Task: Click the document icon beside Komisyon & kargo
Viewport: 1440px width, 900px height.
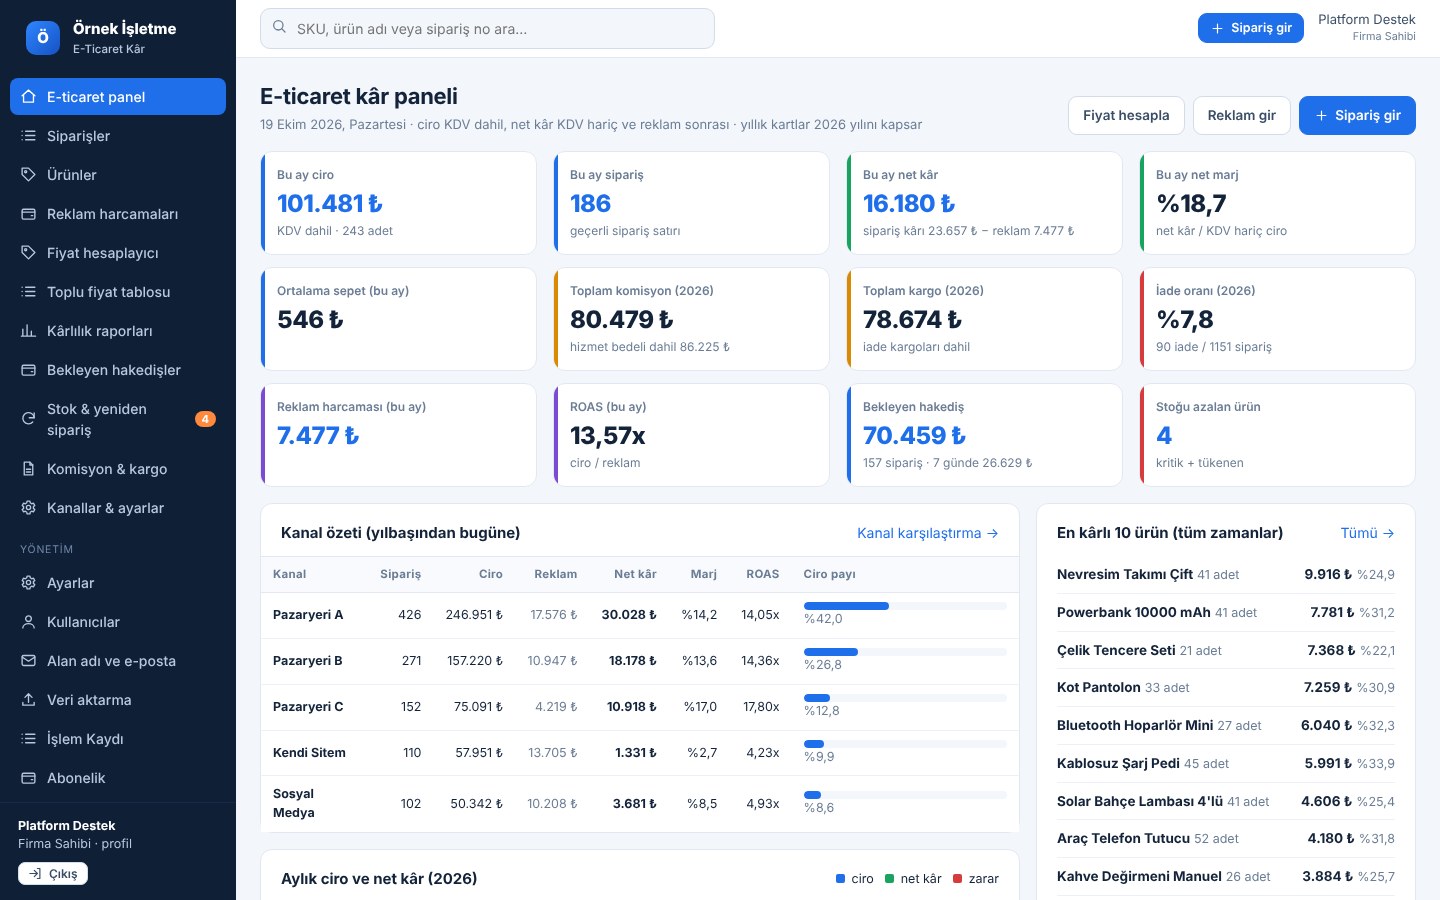Action: click(x=28, y=469)
